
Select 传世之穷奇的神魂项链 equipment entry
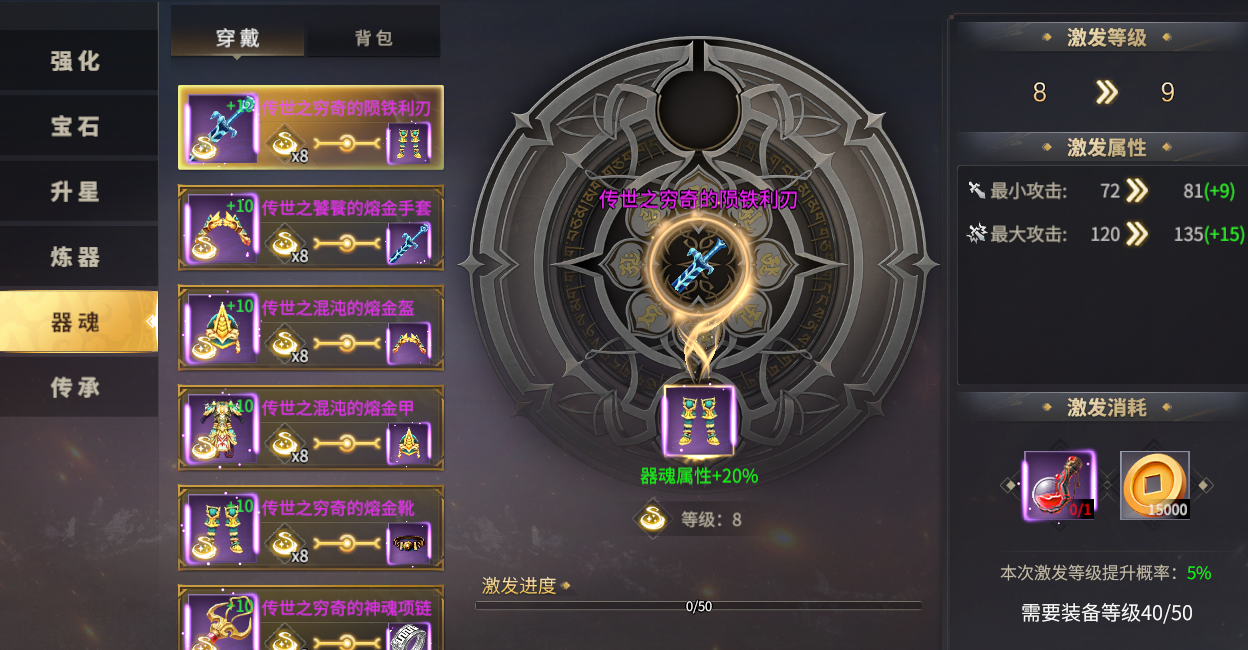click(311, 618)
